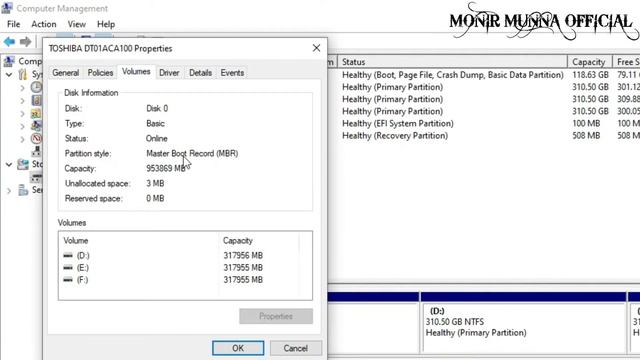Click the F: volume drive icon in Volumes list

coord(68,280)
